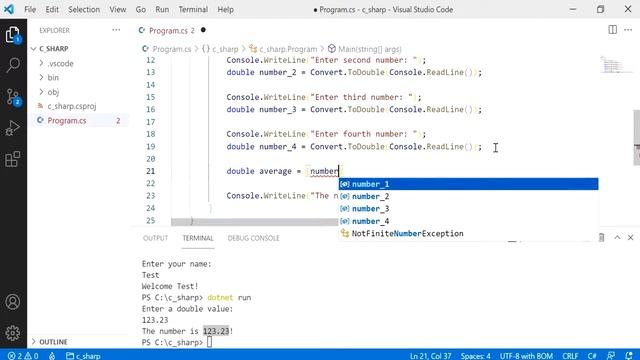Open the Accounts menu icon
This screenshot has width=640, height=360.
coord(13,302)
